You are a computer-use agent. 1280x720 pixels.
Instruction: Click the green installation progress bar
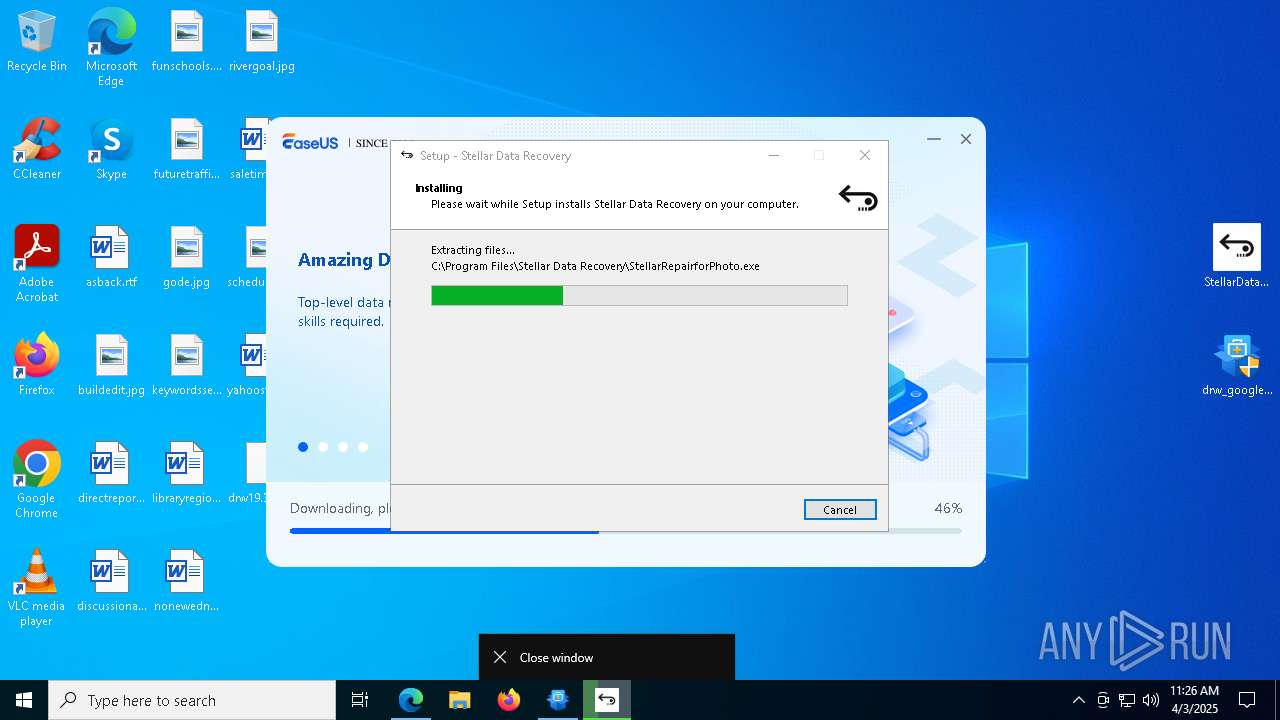pyautogui.click(x=639, y=295)
